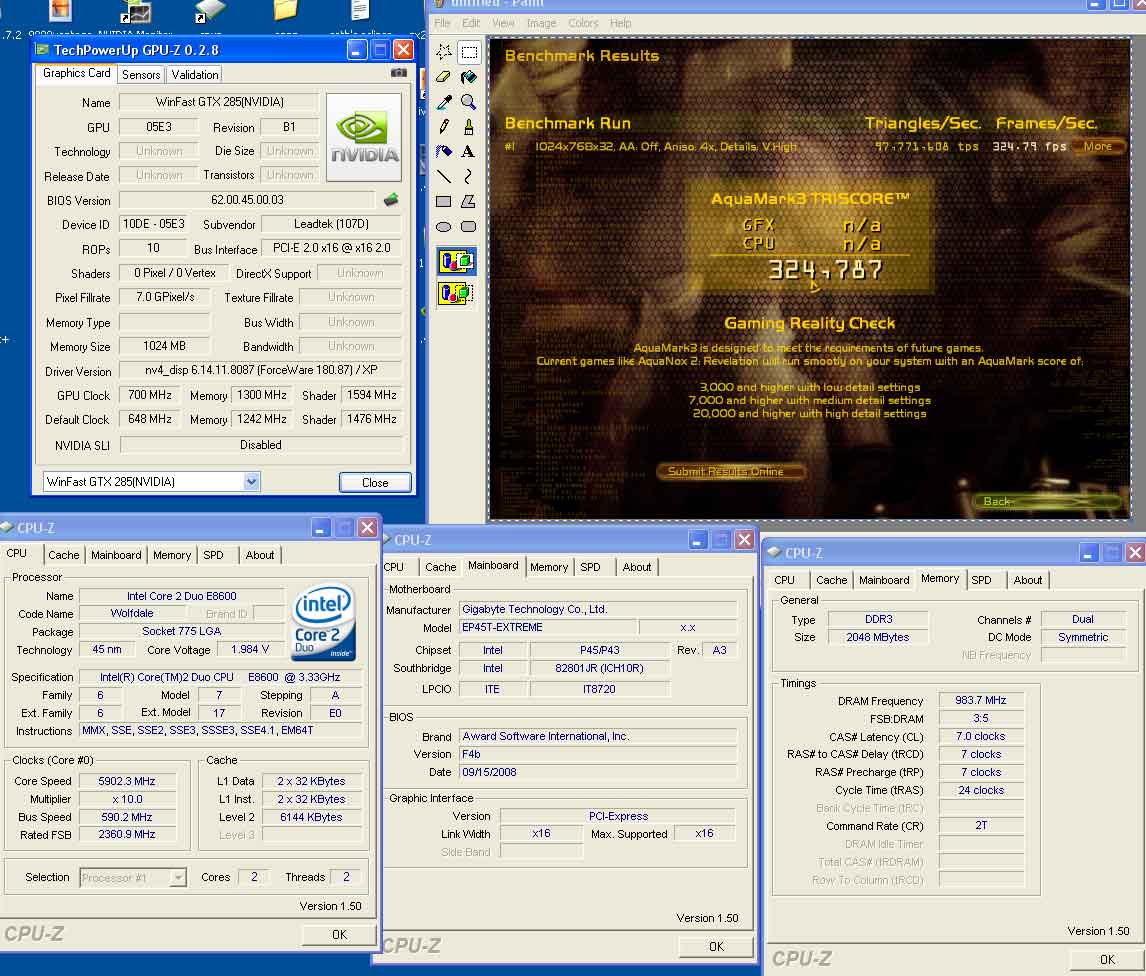Open the graphics card selector dropdown in GPU-Z
1146x976 pixels.
click(x=251, y=482)
